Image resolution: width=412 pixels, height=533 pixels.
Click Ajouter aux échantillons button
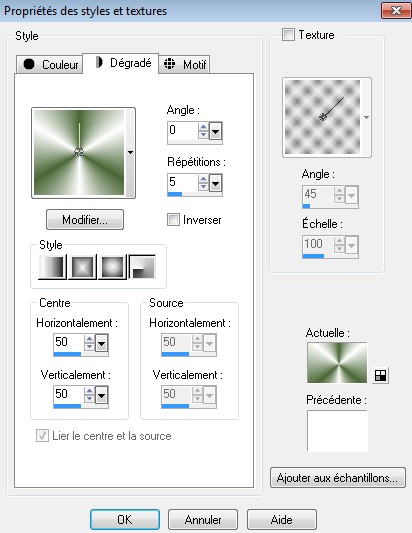pos(338,478)
